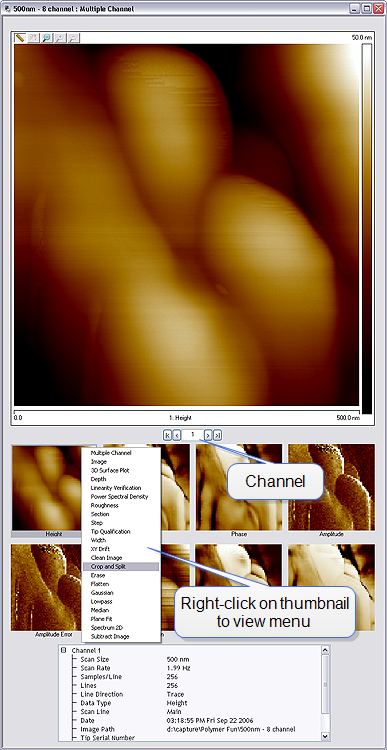
Task: Click the magnifier zoom tool icon
Action: pyautogui.click(x=46, y=38)
